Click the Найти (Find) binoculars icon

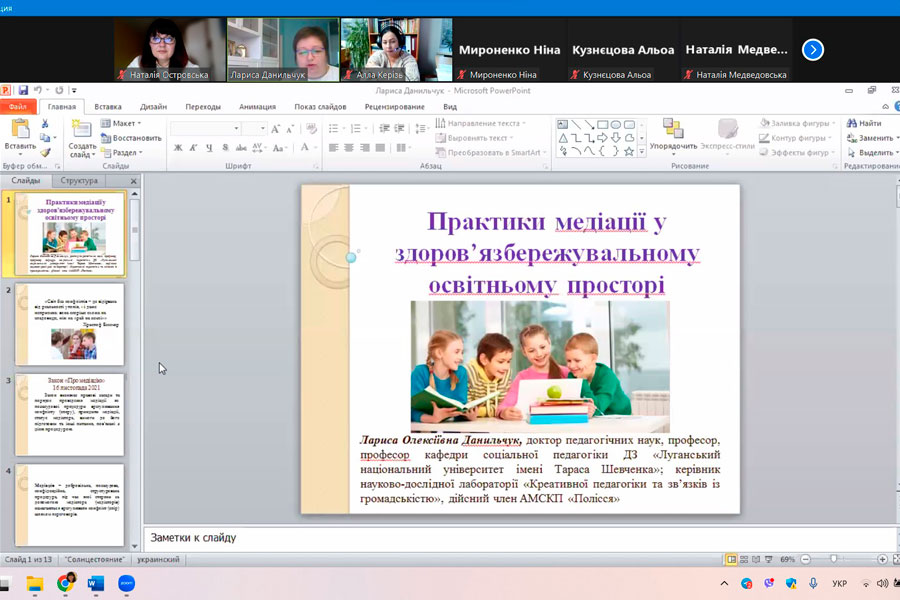851,123
